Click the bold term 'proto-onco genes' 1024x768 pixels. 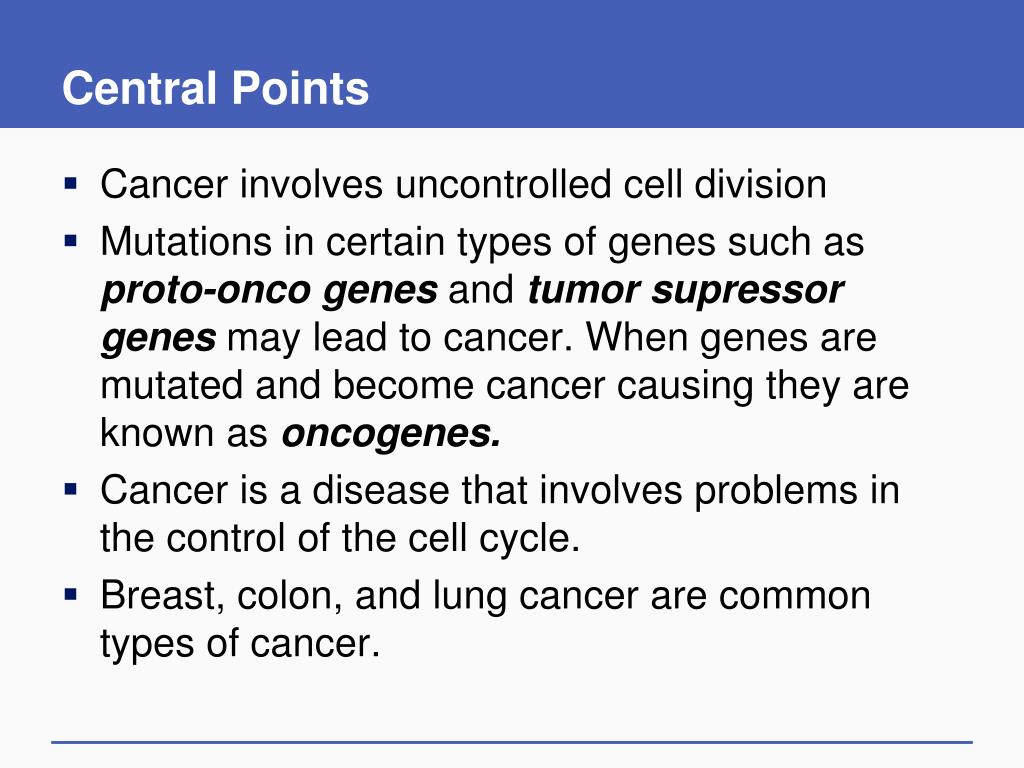coord(269,291)
